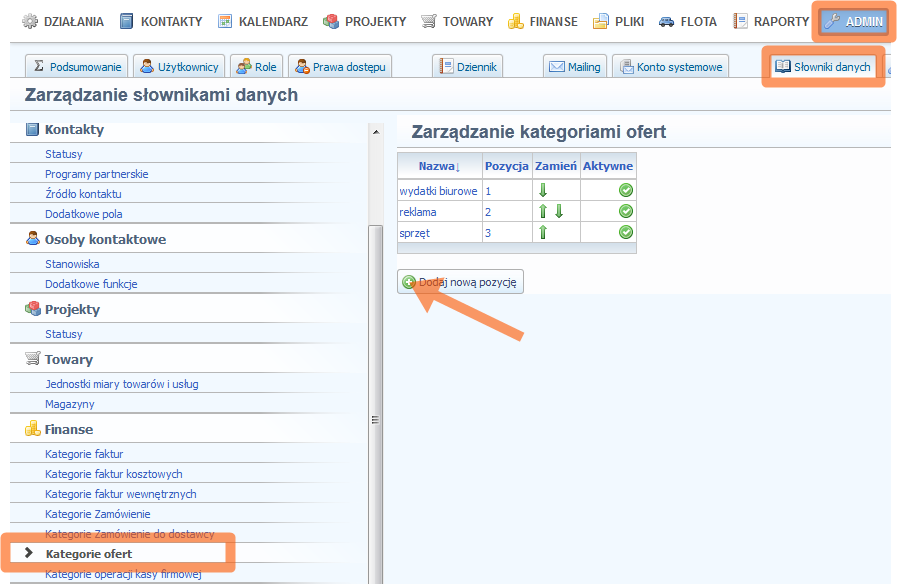Expand the selected Kategorie ofert item arrow
The width and height of the screenshot is (897, 584).
point(28,553)
